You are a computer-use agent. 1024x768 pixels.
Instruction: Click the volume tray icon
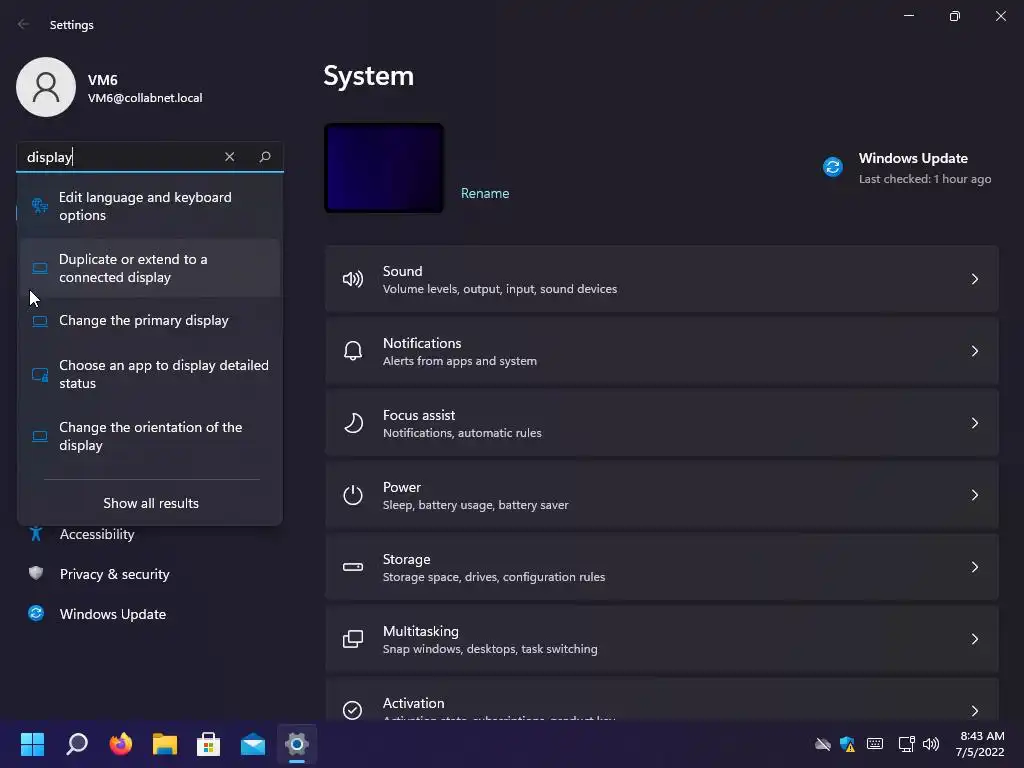931,744
